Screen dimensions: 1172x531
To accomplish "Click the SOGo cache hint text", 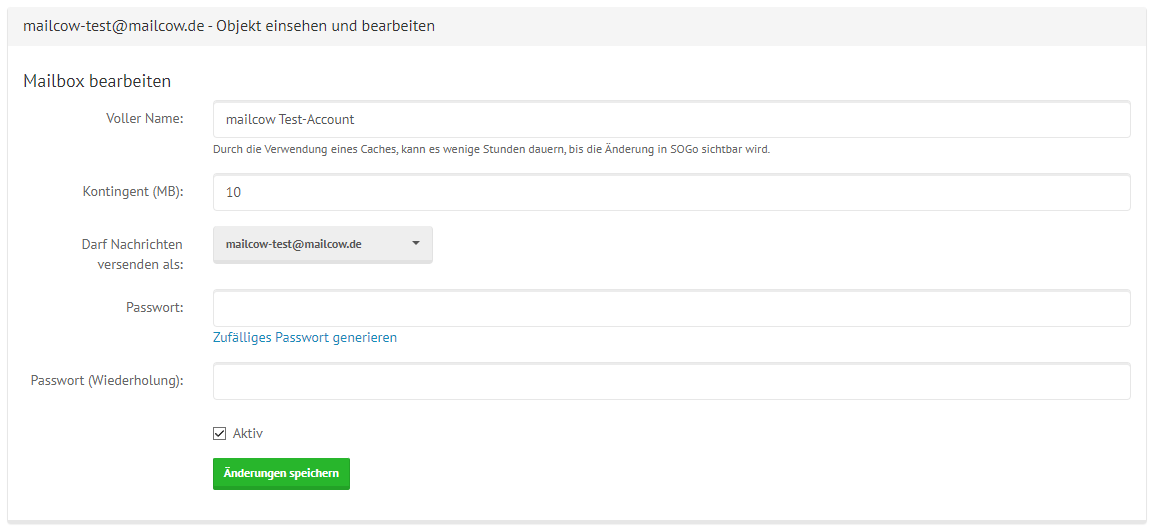I will [491, 150].
